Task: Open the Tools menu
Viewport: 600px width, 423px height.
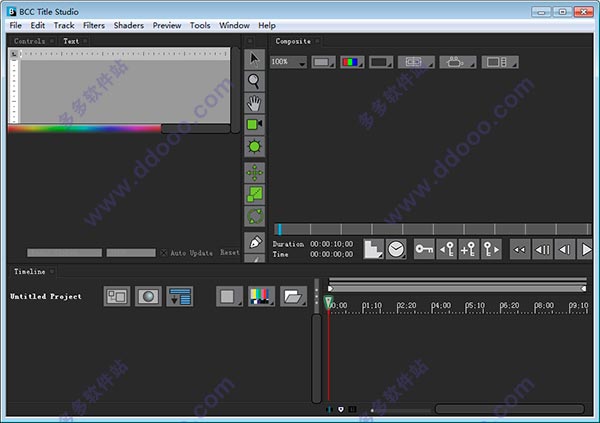Action: point(200,25)
